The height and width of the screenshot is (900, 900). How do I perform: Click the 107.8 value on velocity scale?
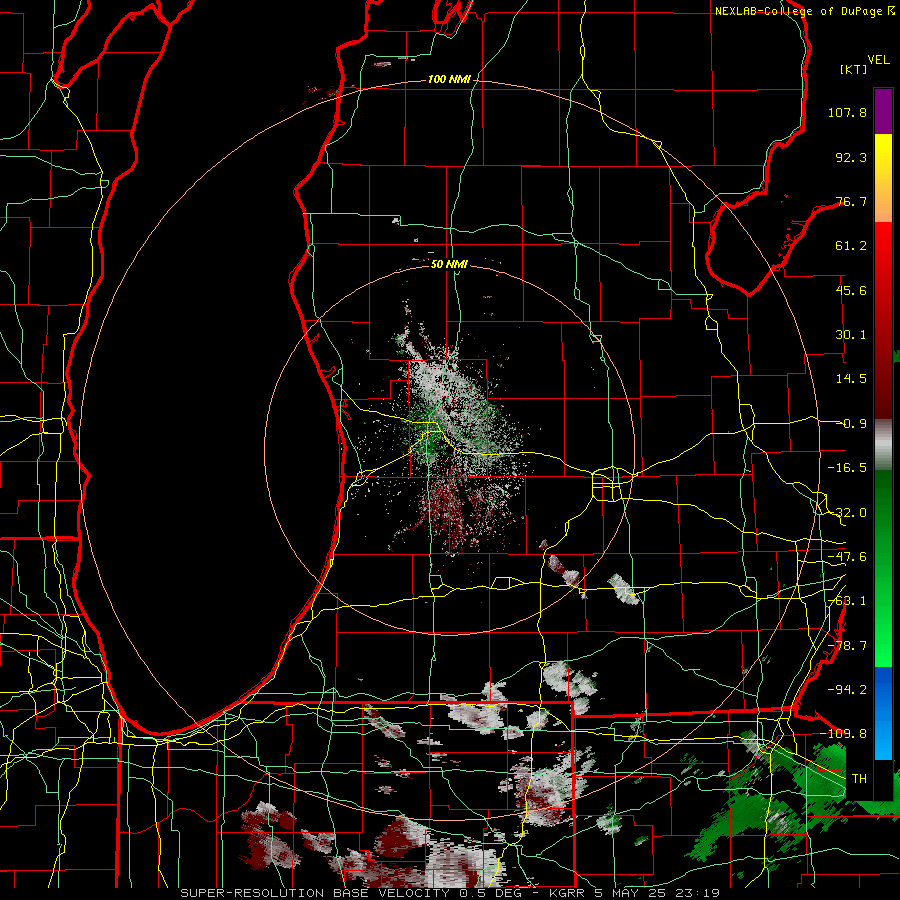click(847, 112)
